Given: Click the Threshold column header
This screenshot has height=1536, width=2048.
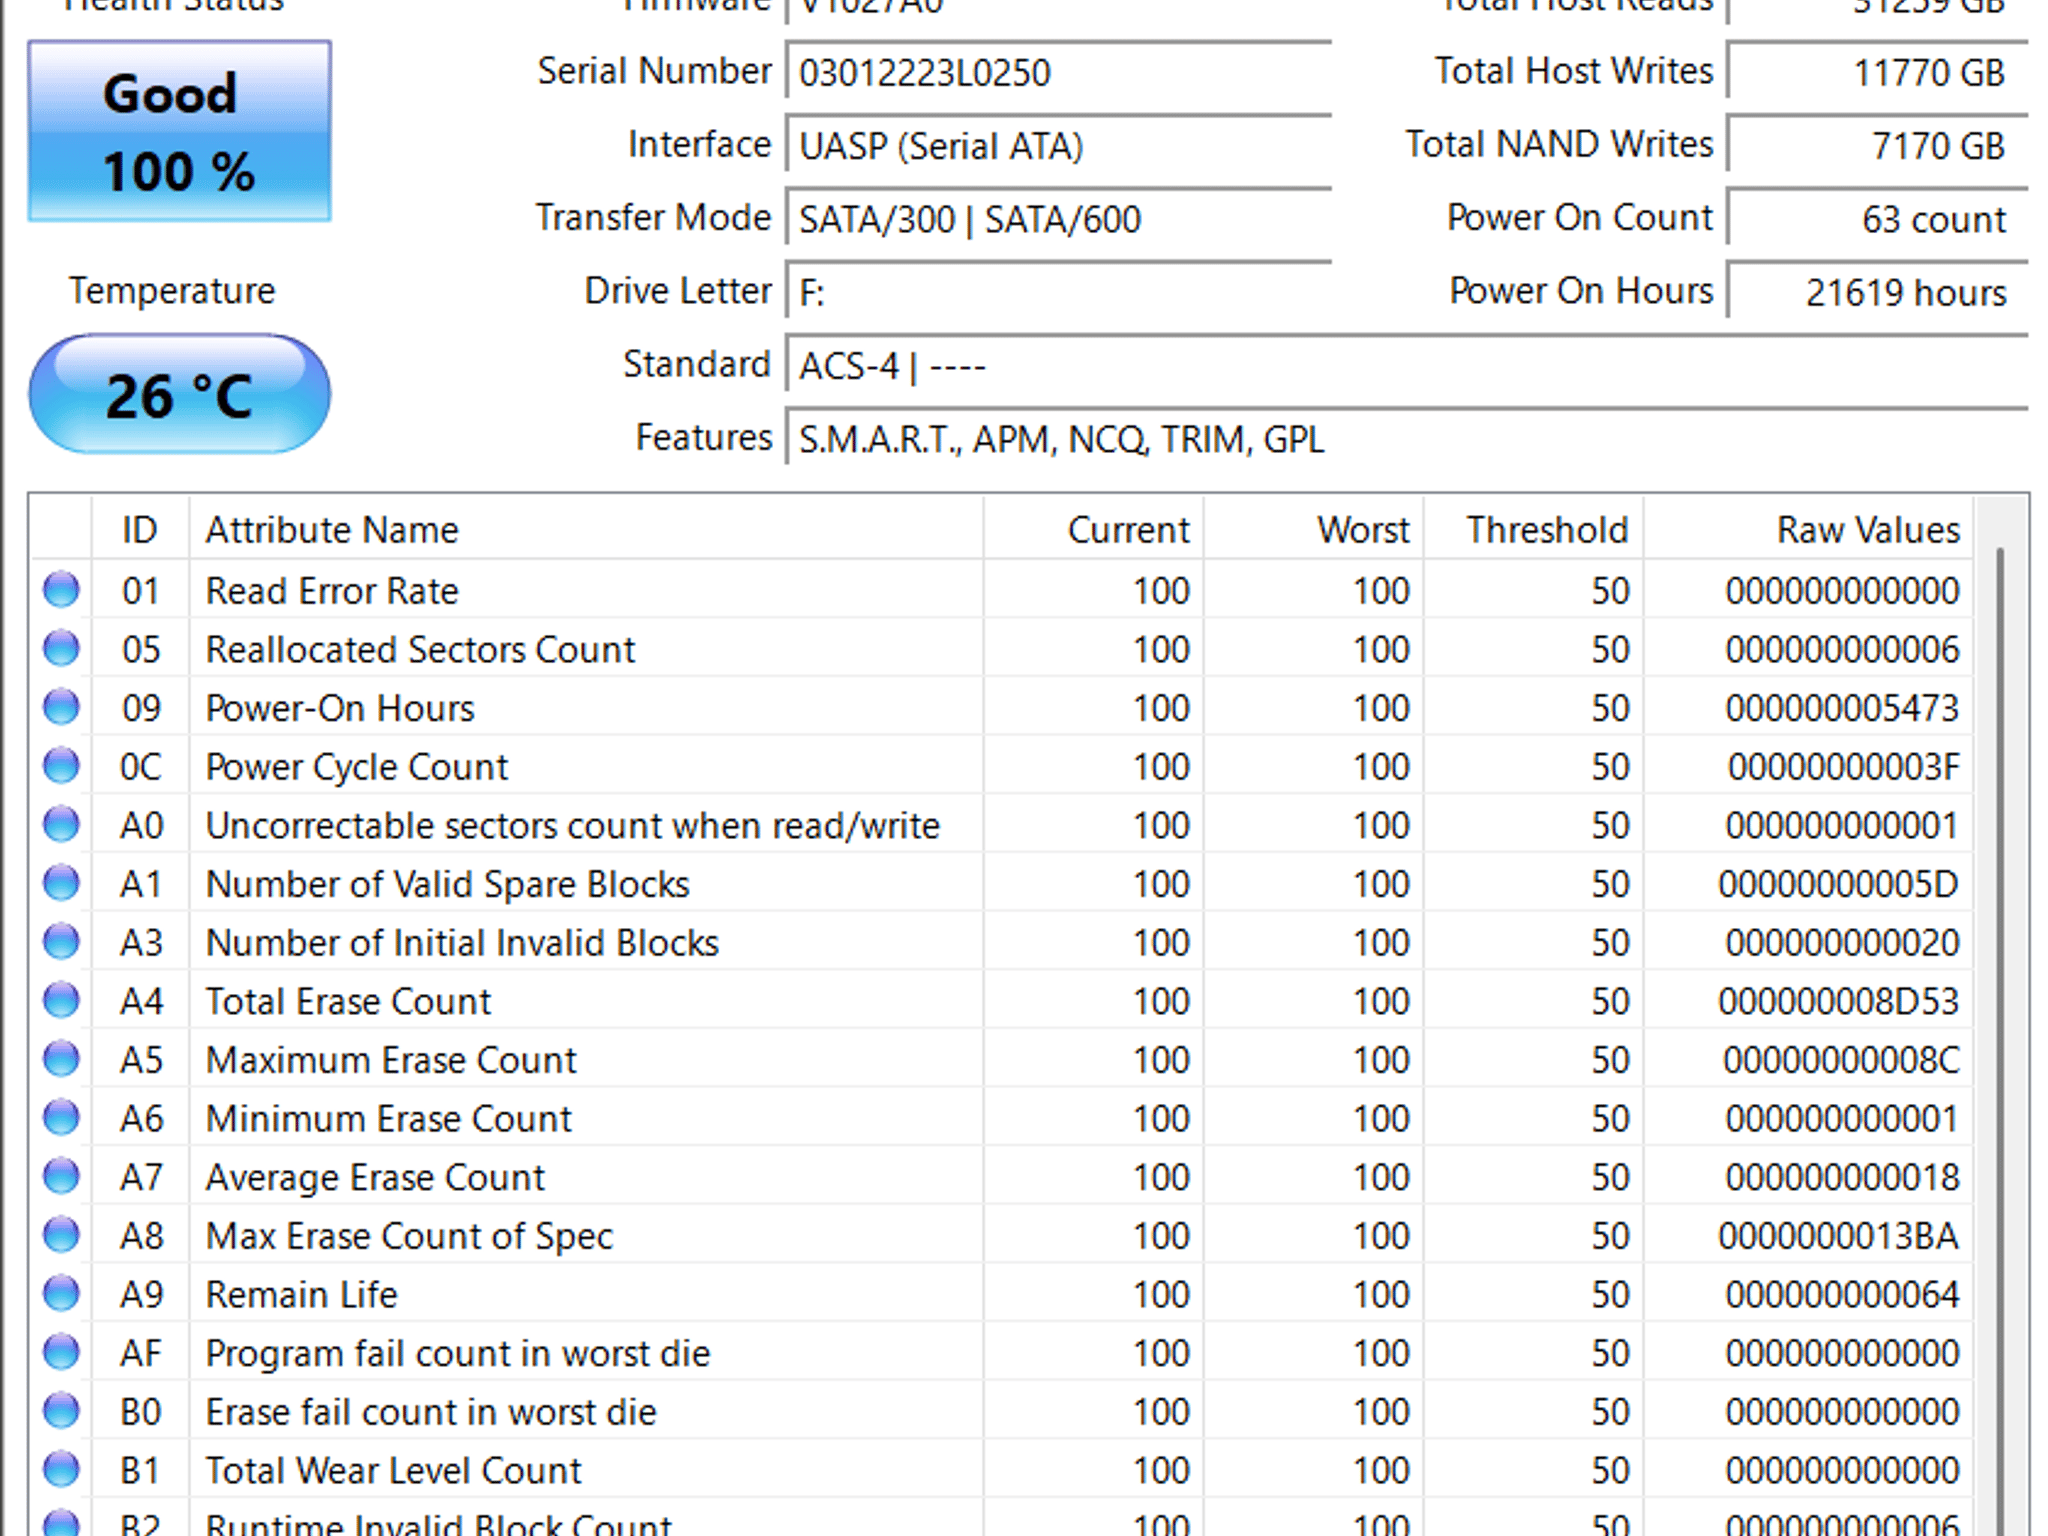Looking at the screenshot, I should (x=1533, y=529).
